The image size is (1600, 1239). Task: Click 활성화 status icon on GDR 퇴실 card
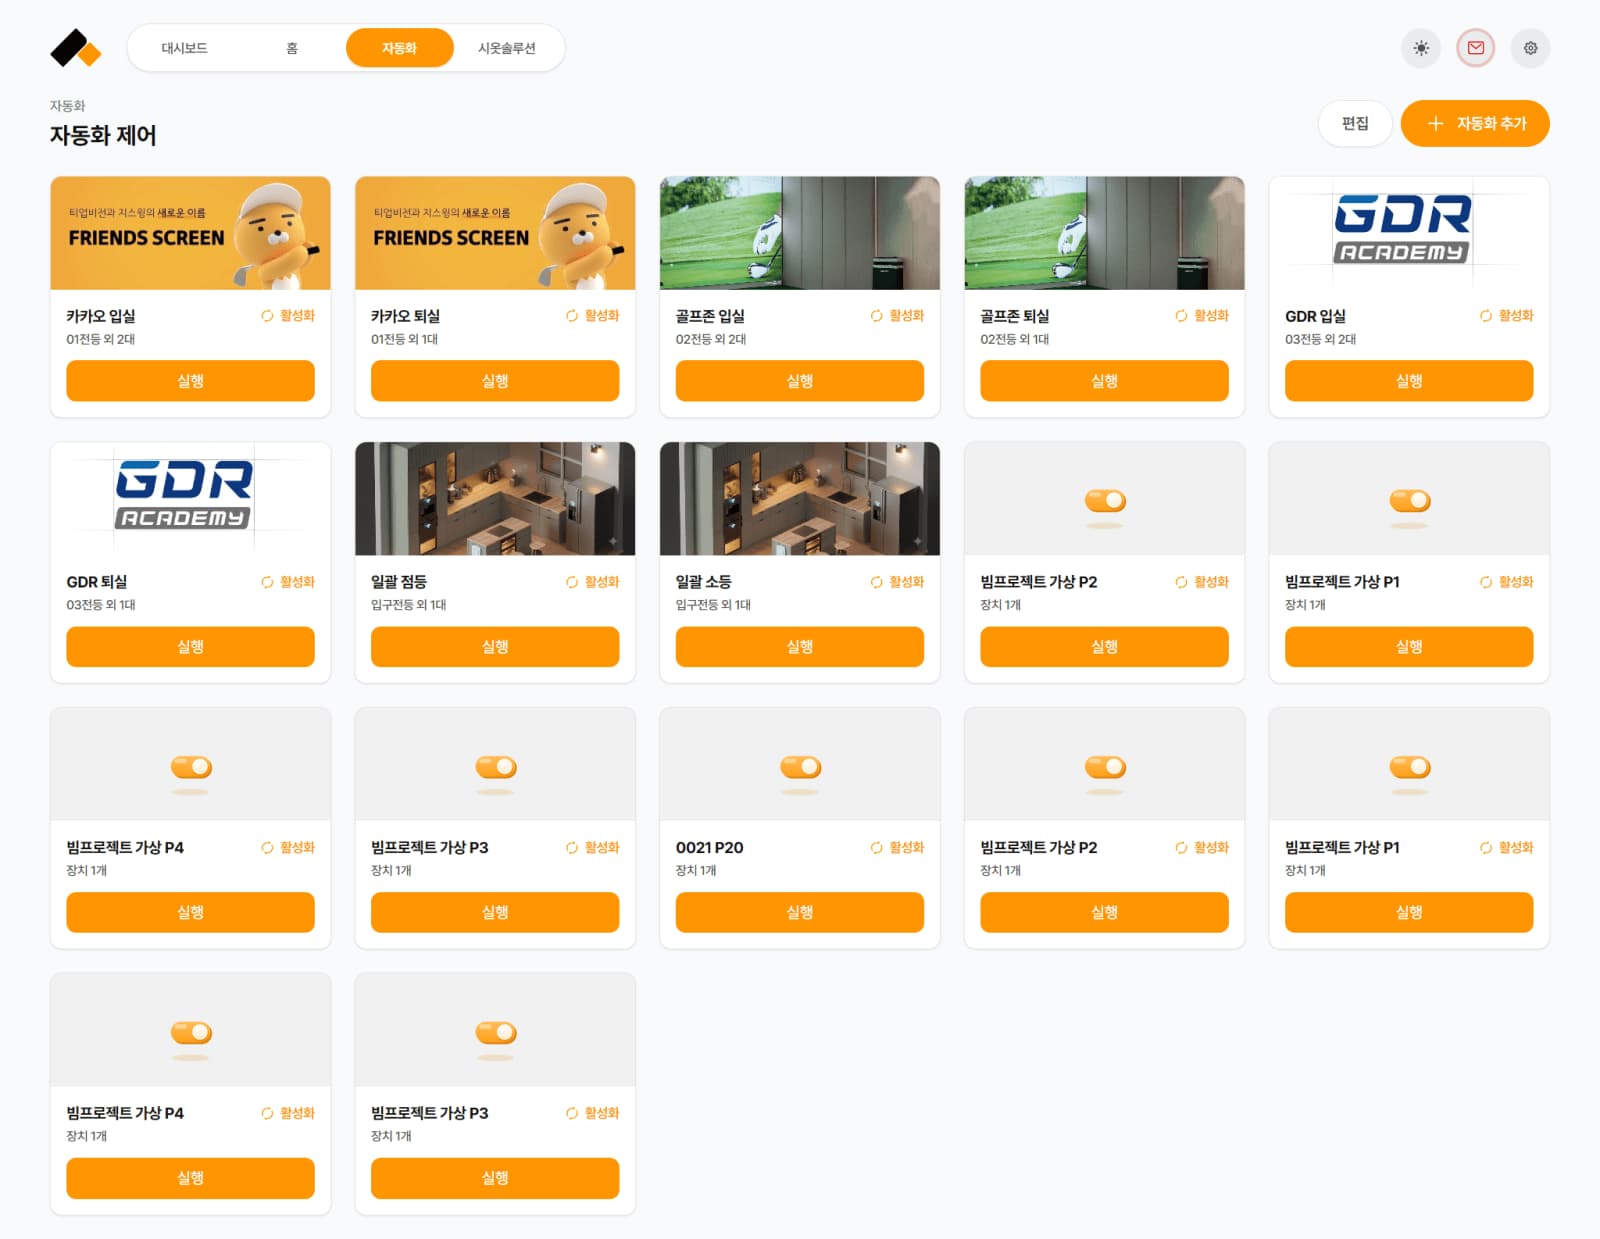point(267,582)
